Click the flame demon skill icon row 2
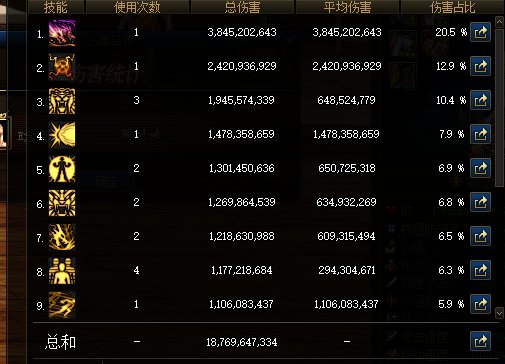 coord(62,67)
